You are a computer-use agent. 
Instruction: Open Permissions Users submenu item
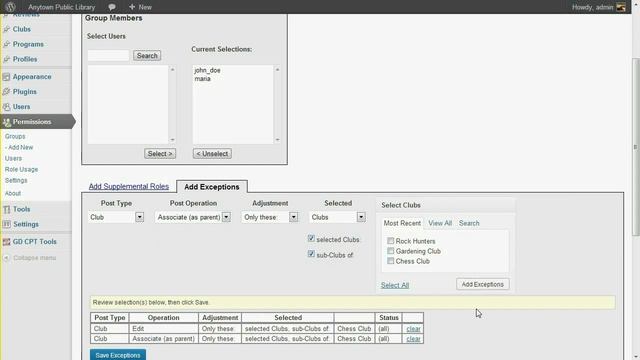coord(13,158)
